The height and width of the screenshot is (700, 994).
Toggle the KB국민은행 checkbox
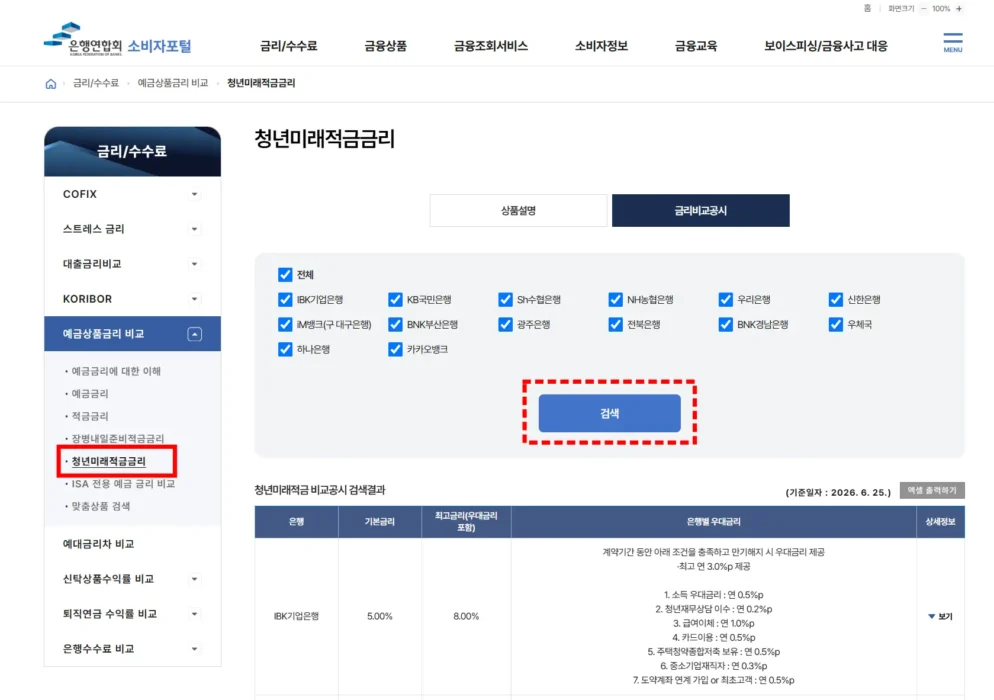[395, 299]
